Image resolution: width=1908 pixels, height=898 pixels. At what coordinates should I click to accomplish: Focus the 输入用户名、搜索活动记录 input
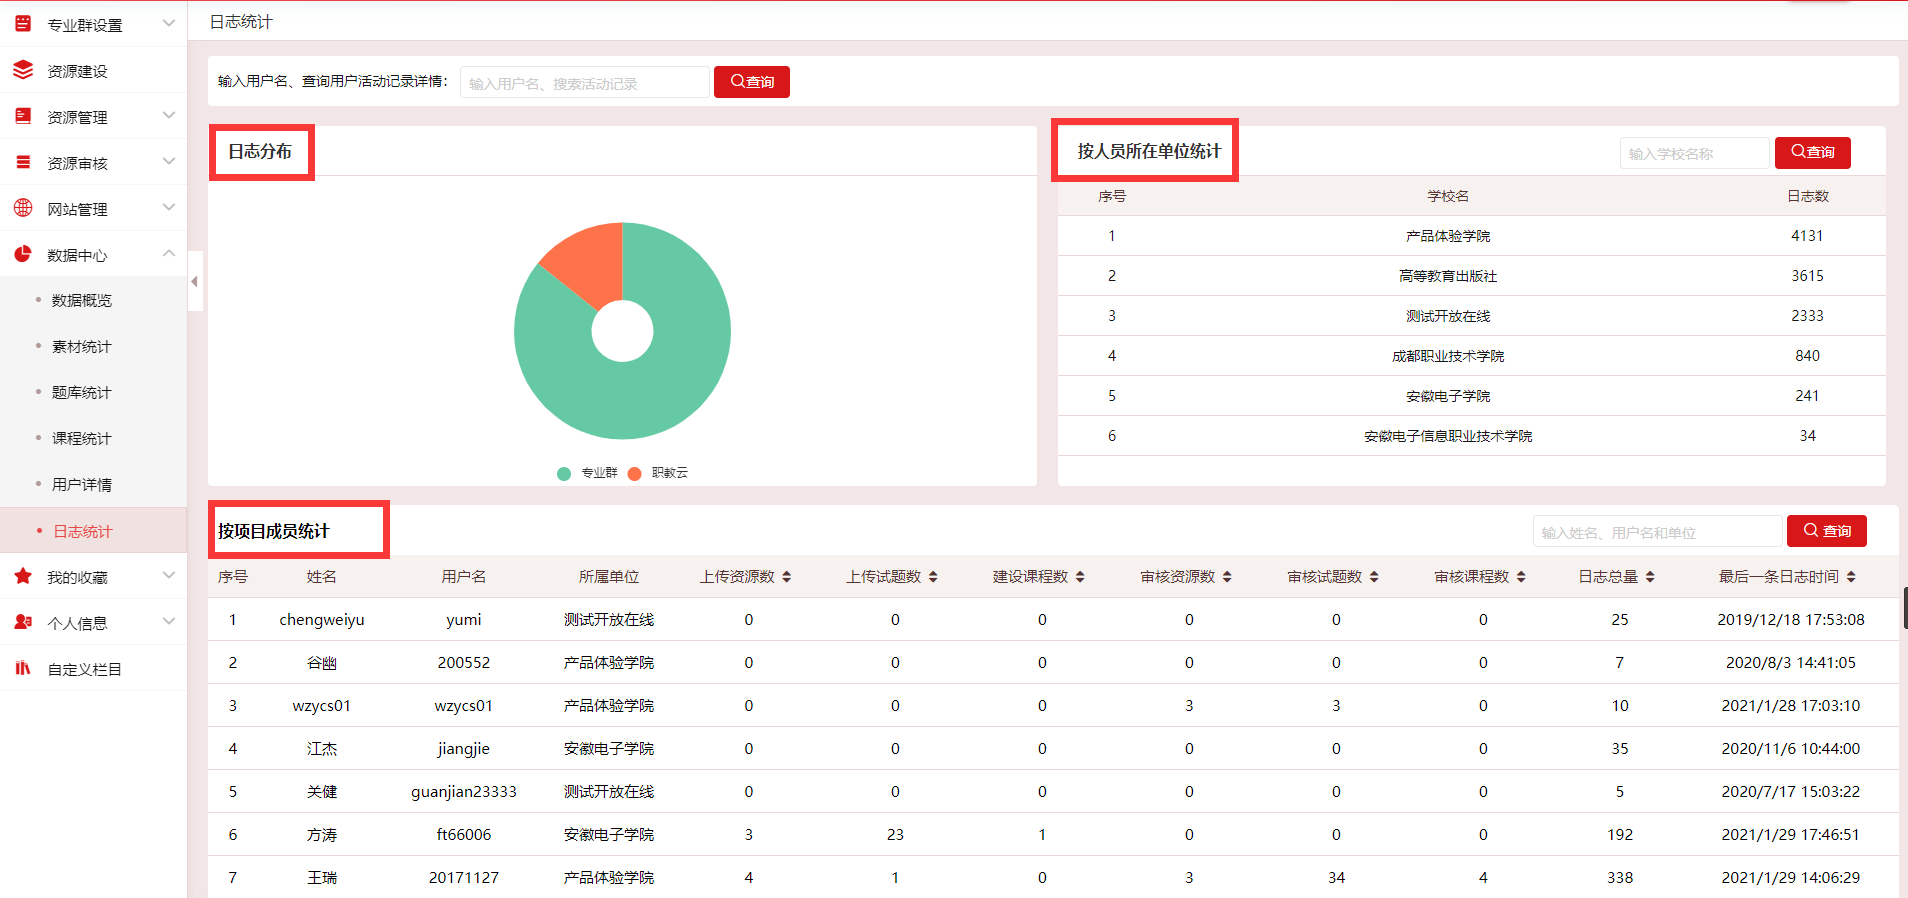pos(585,82)
